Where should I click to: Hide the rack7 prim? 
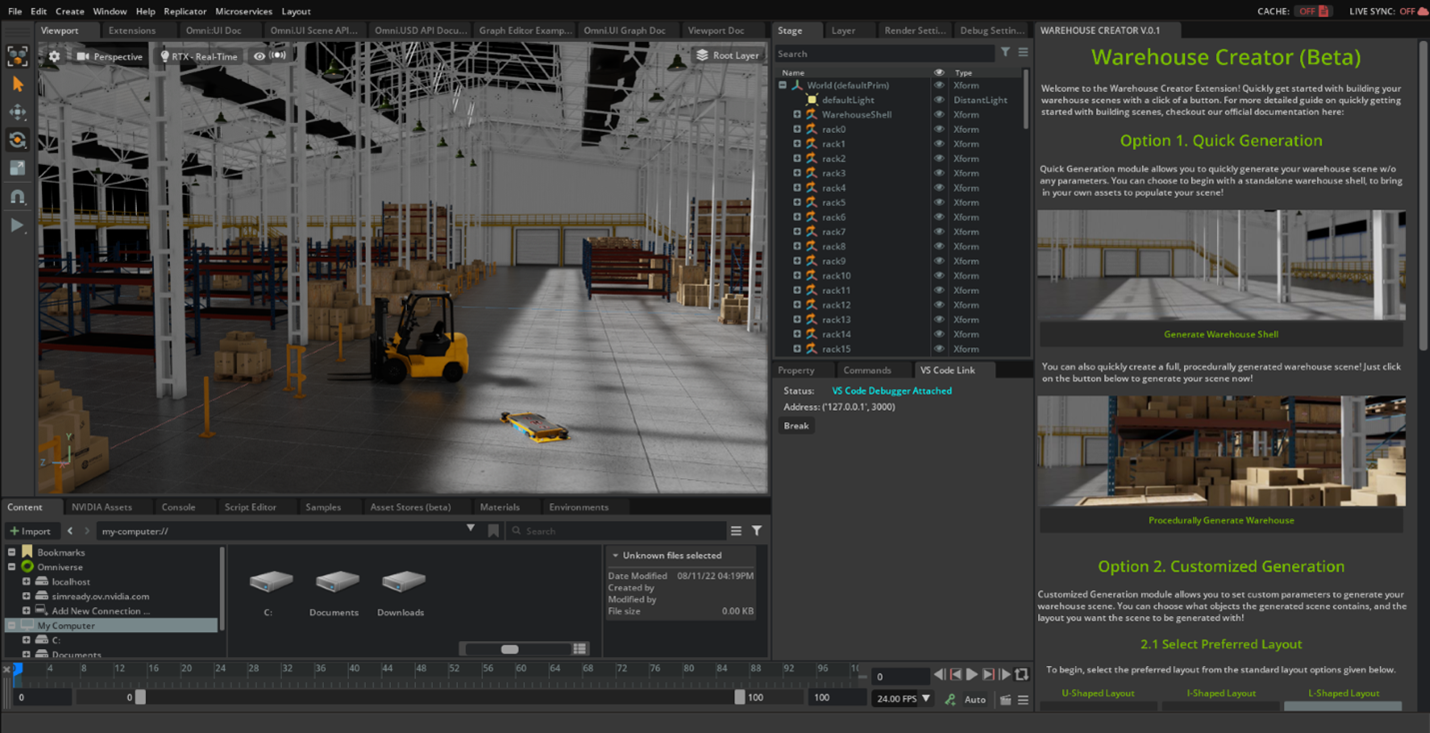pos(939,232)
